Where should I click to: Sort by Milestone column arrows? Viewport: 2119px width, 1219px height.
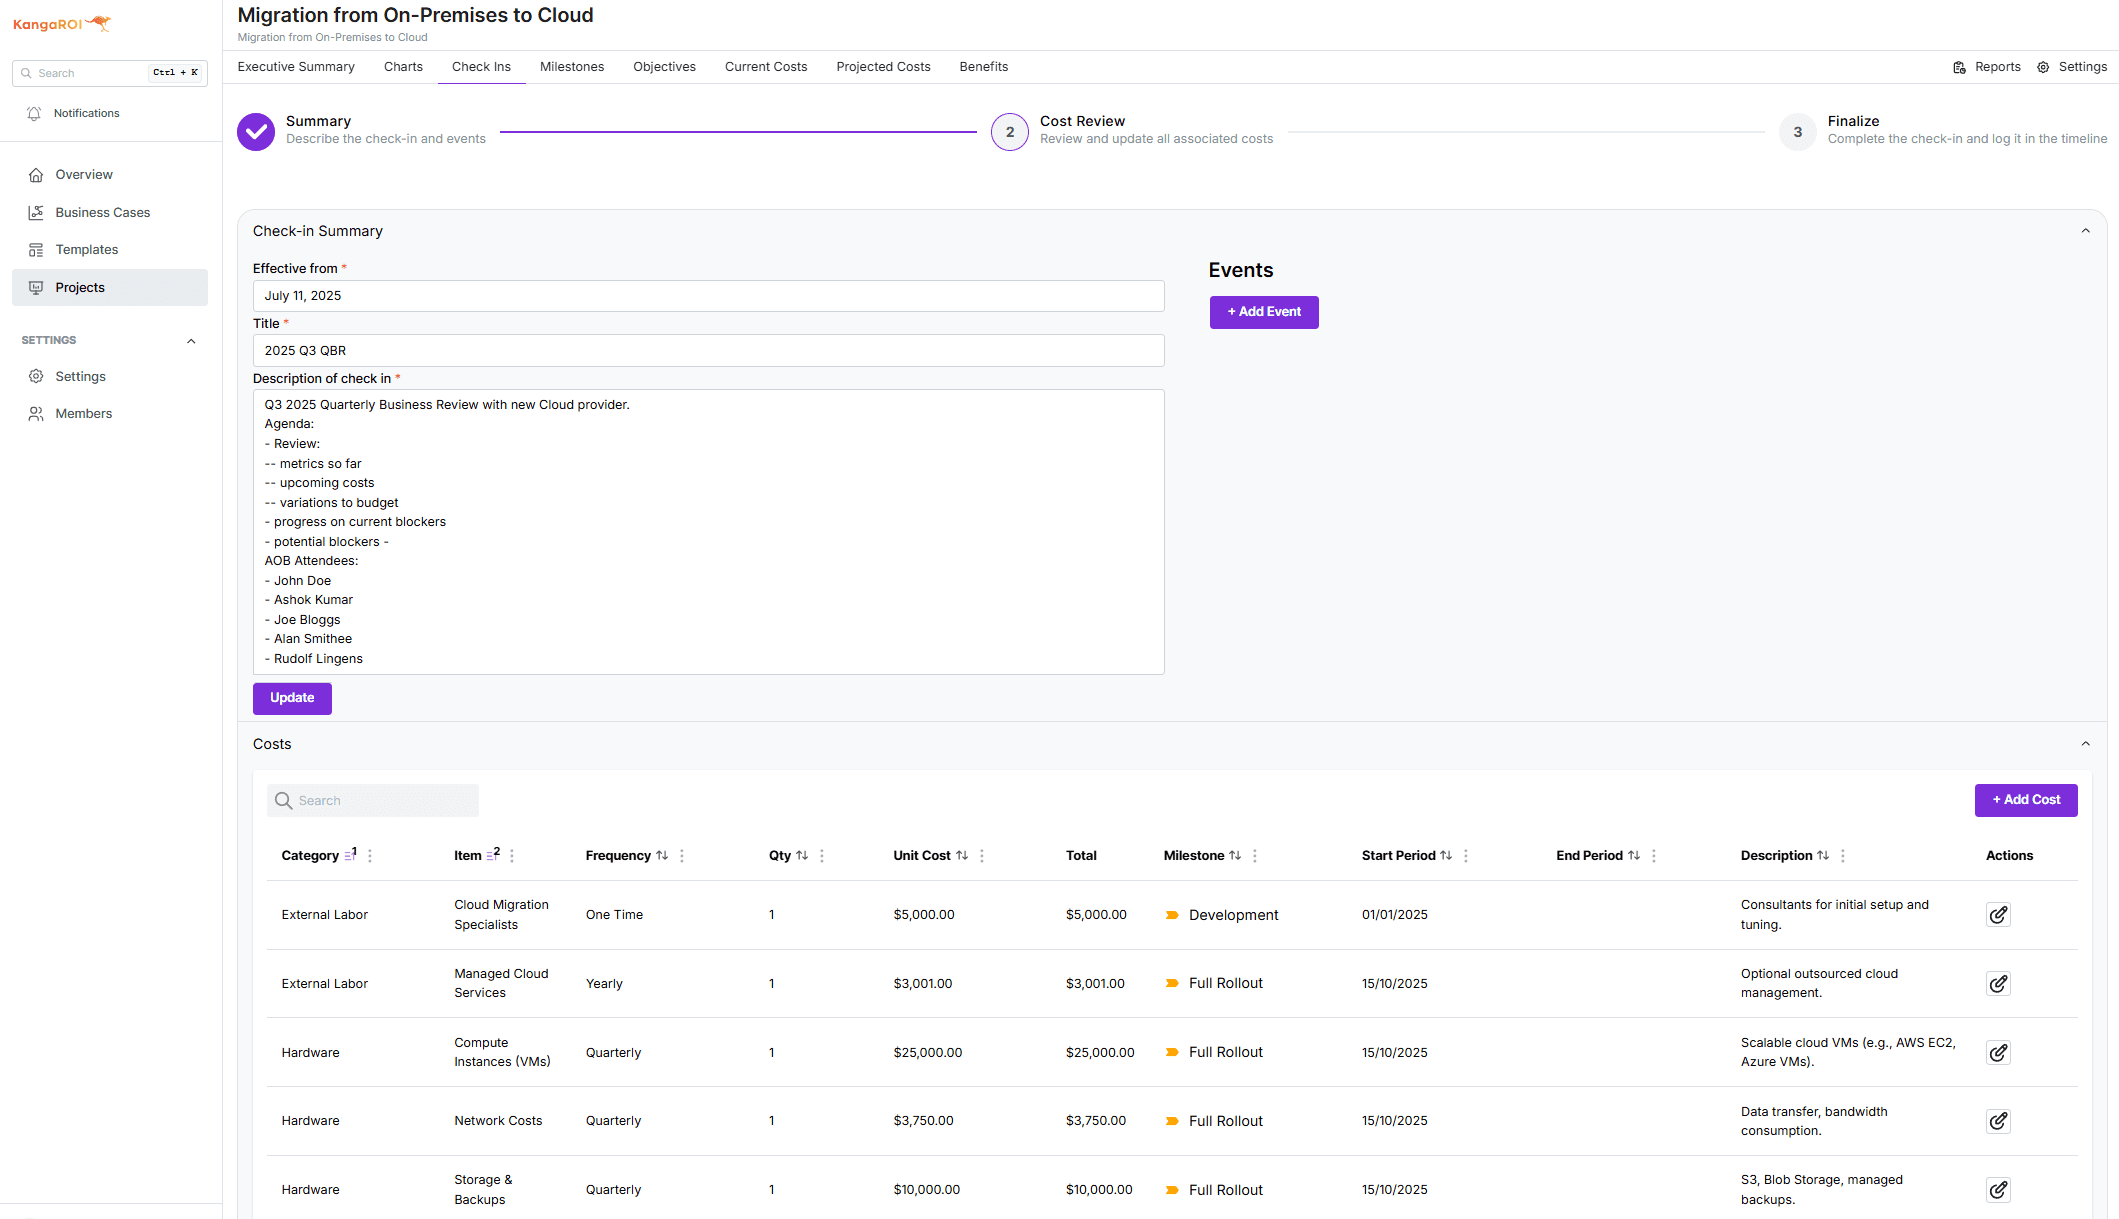pyautogui.click(x=1235, y=855)
